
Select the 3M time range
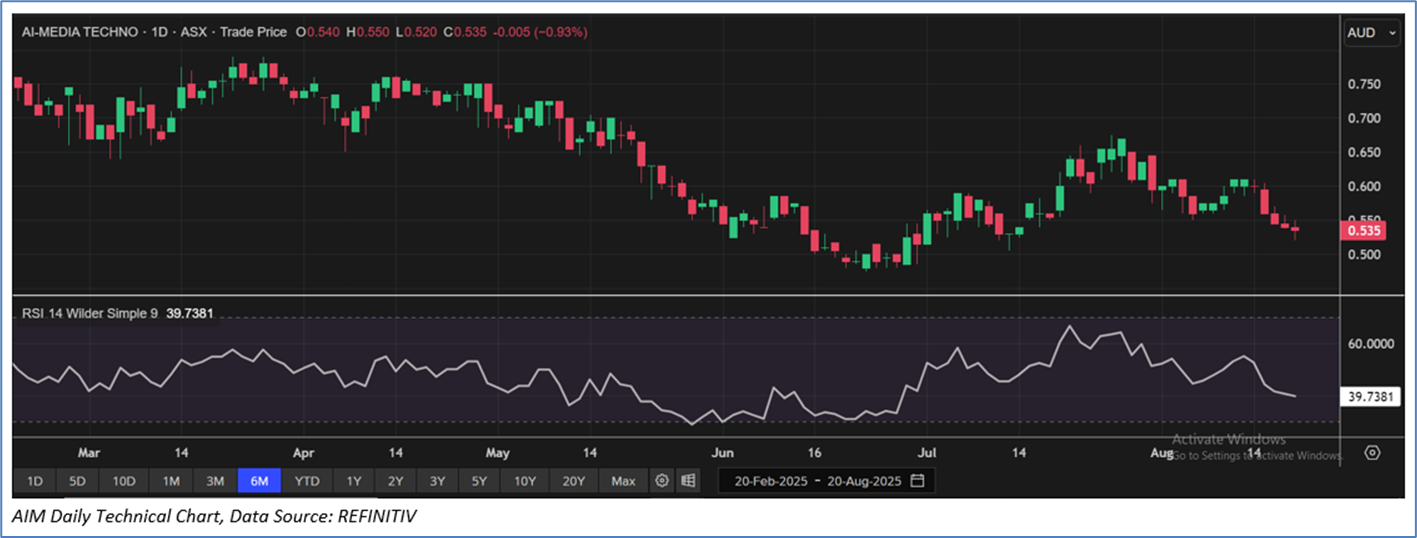pos(215,481)
